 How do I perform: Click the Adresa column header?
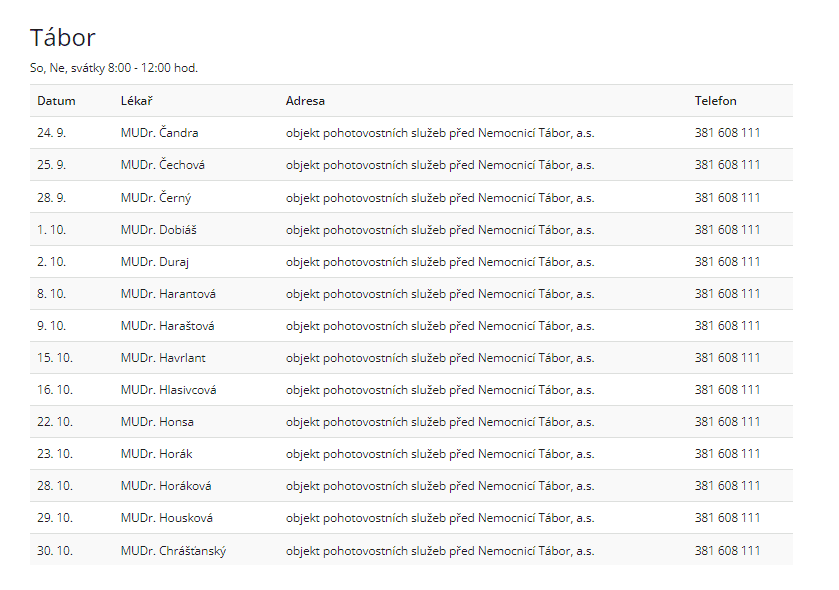(305, 101)
